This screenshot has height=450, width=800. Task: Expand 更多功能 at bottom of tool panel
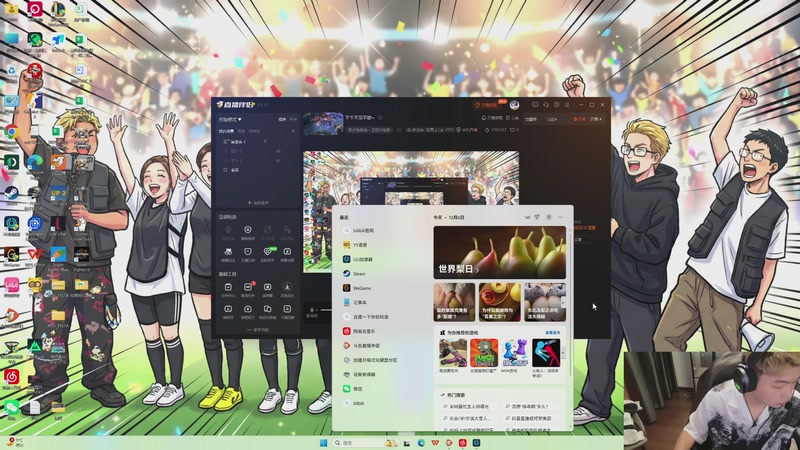258,330
